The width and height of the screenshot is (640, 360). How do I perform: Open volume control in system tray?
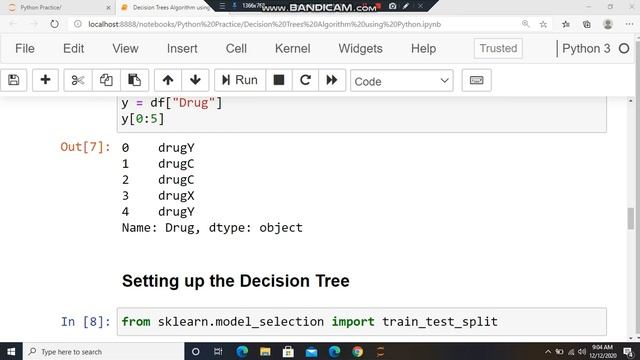coord(582,352)
